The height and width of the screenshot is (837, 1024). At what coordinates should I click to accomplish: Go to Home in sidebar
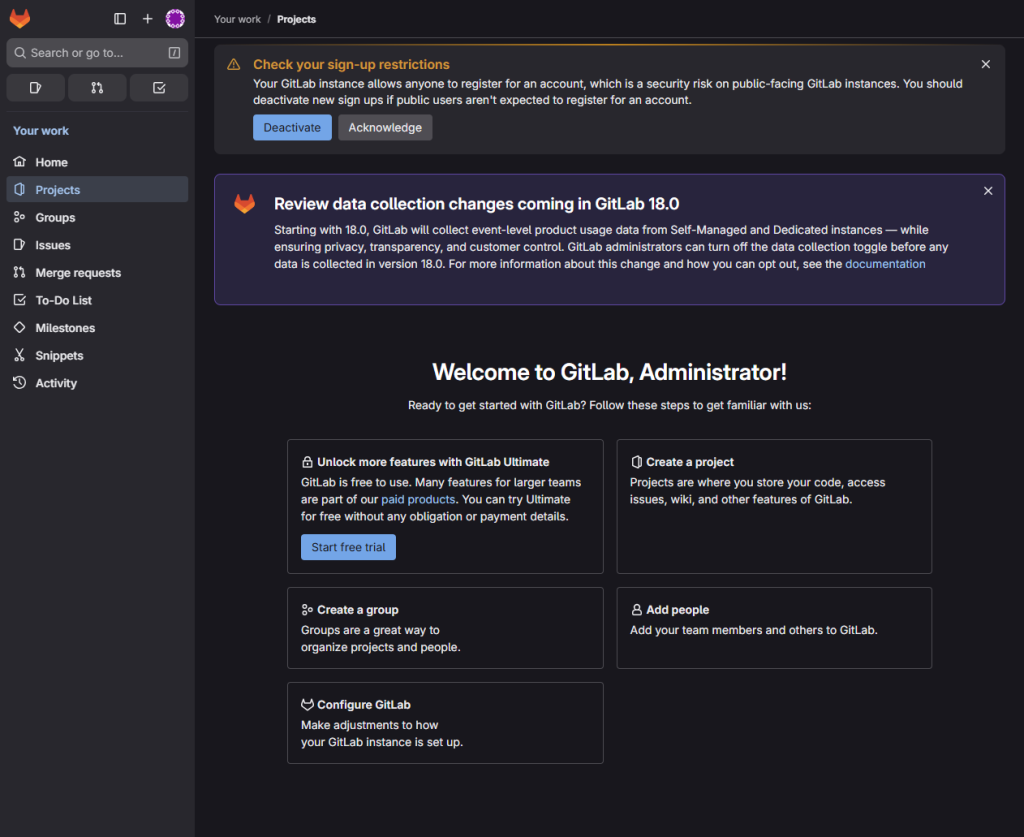[x=51, y=162]
